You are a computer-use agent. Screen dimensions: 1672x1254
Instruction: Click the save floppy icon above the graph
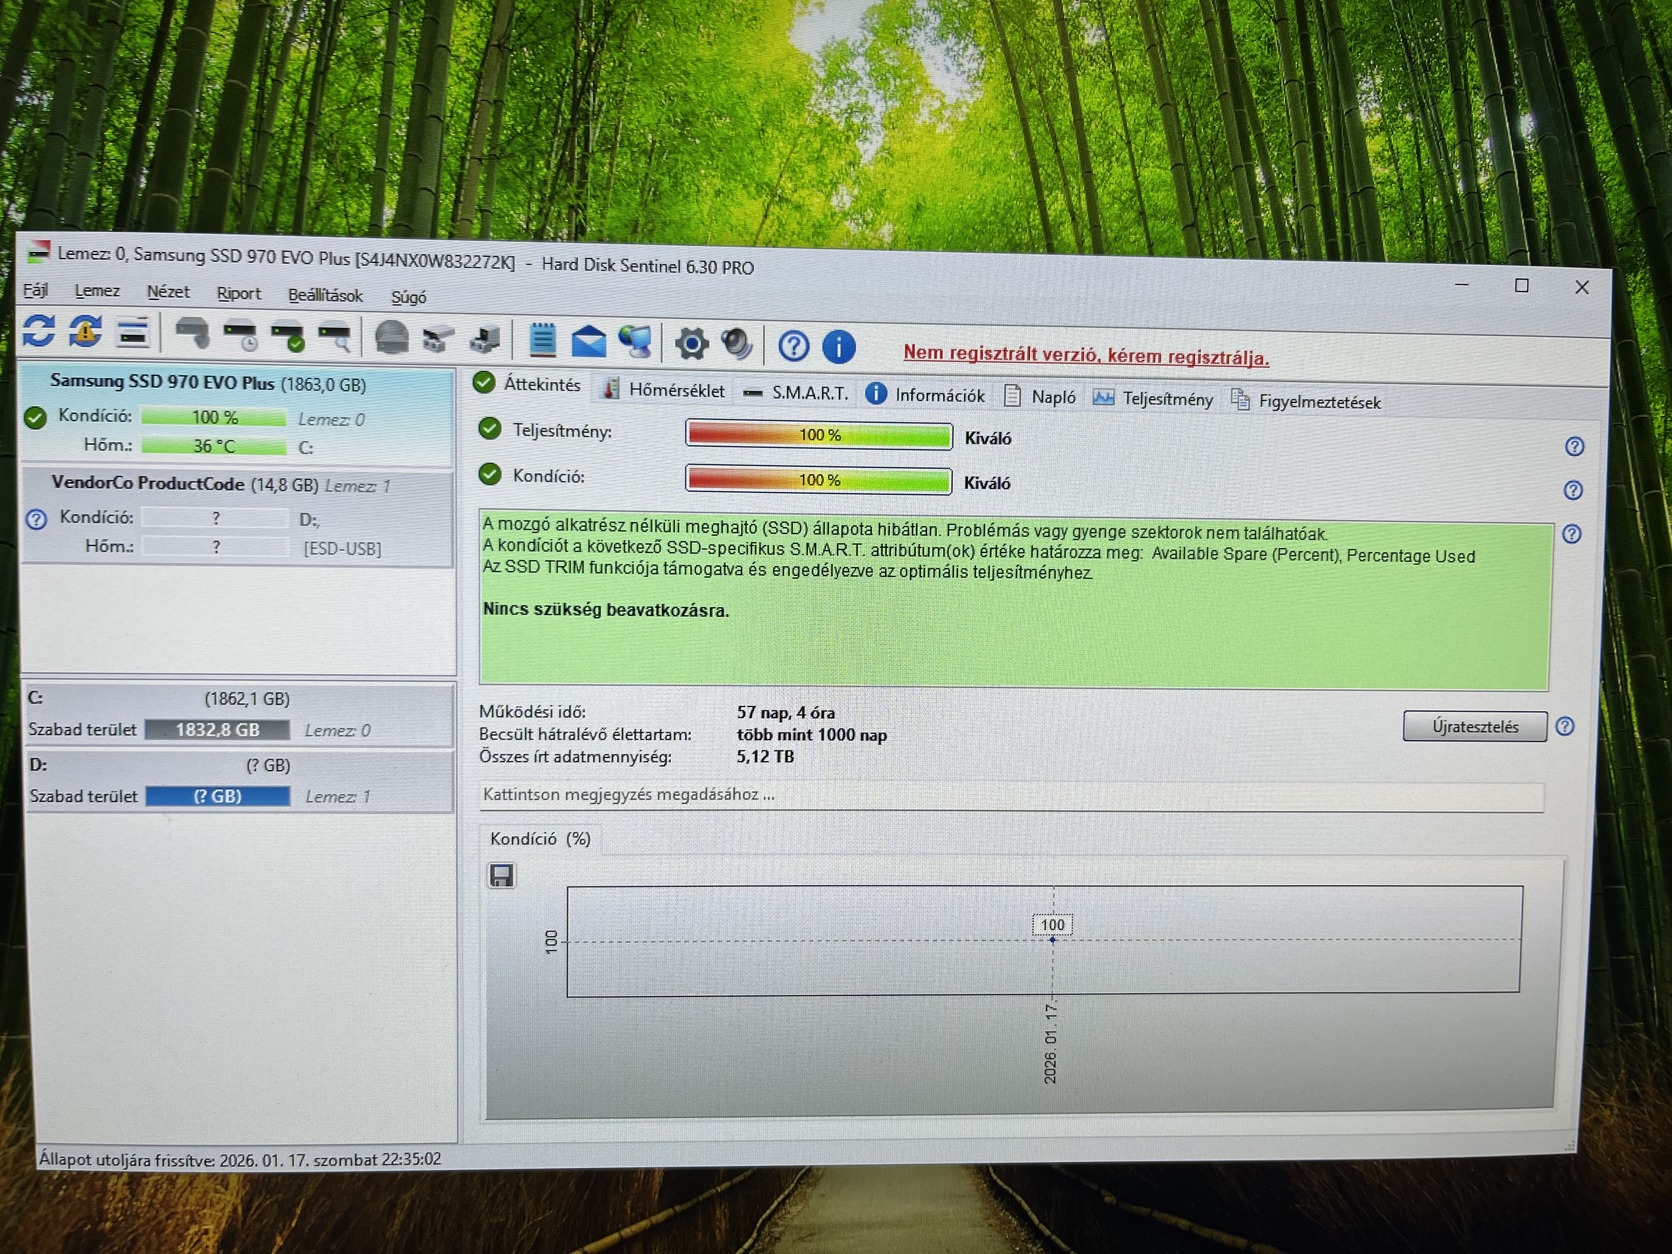[x=501, y=876]
